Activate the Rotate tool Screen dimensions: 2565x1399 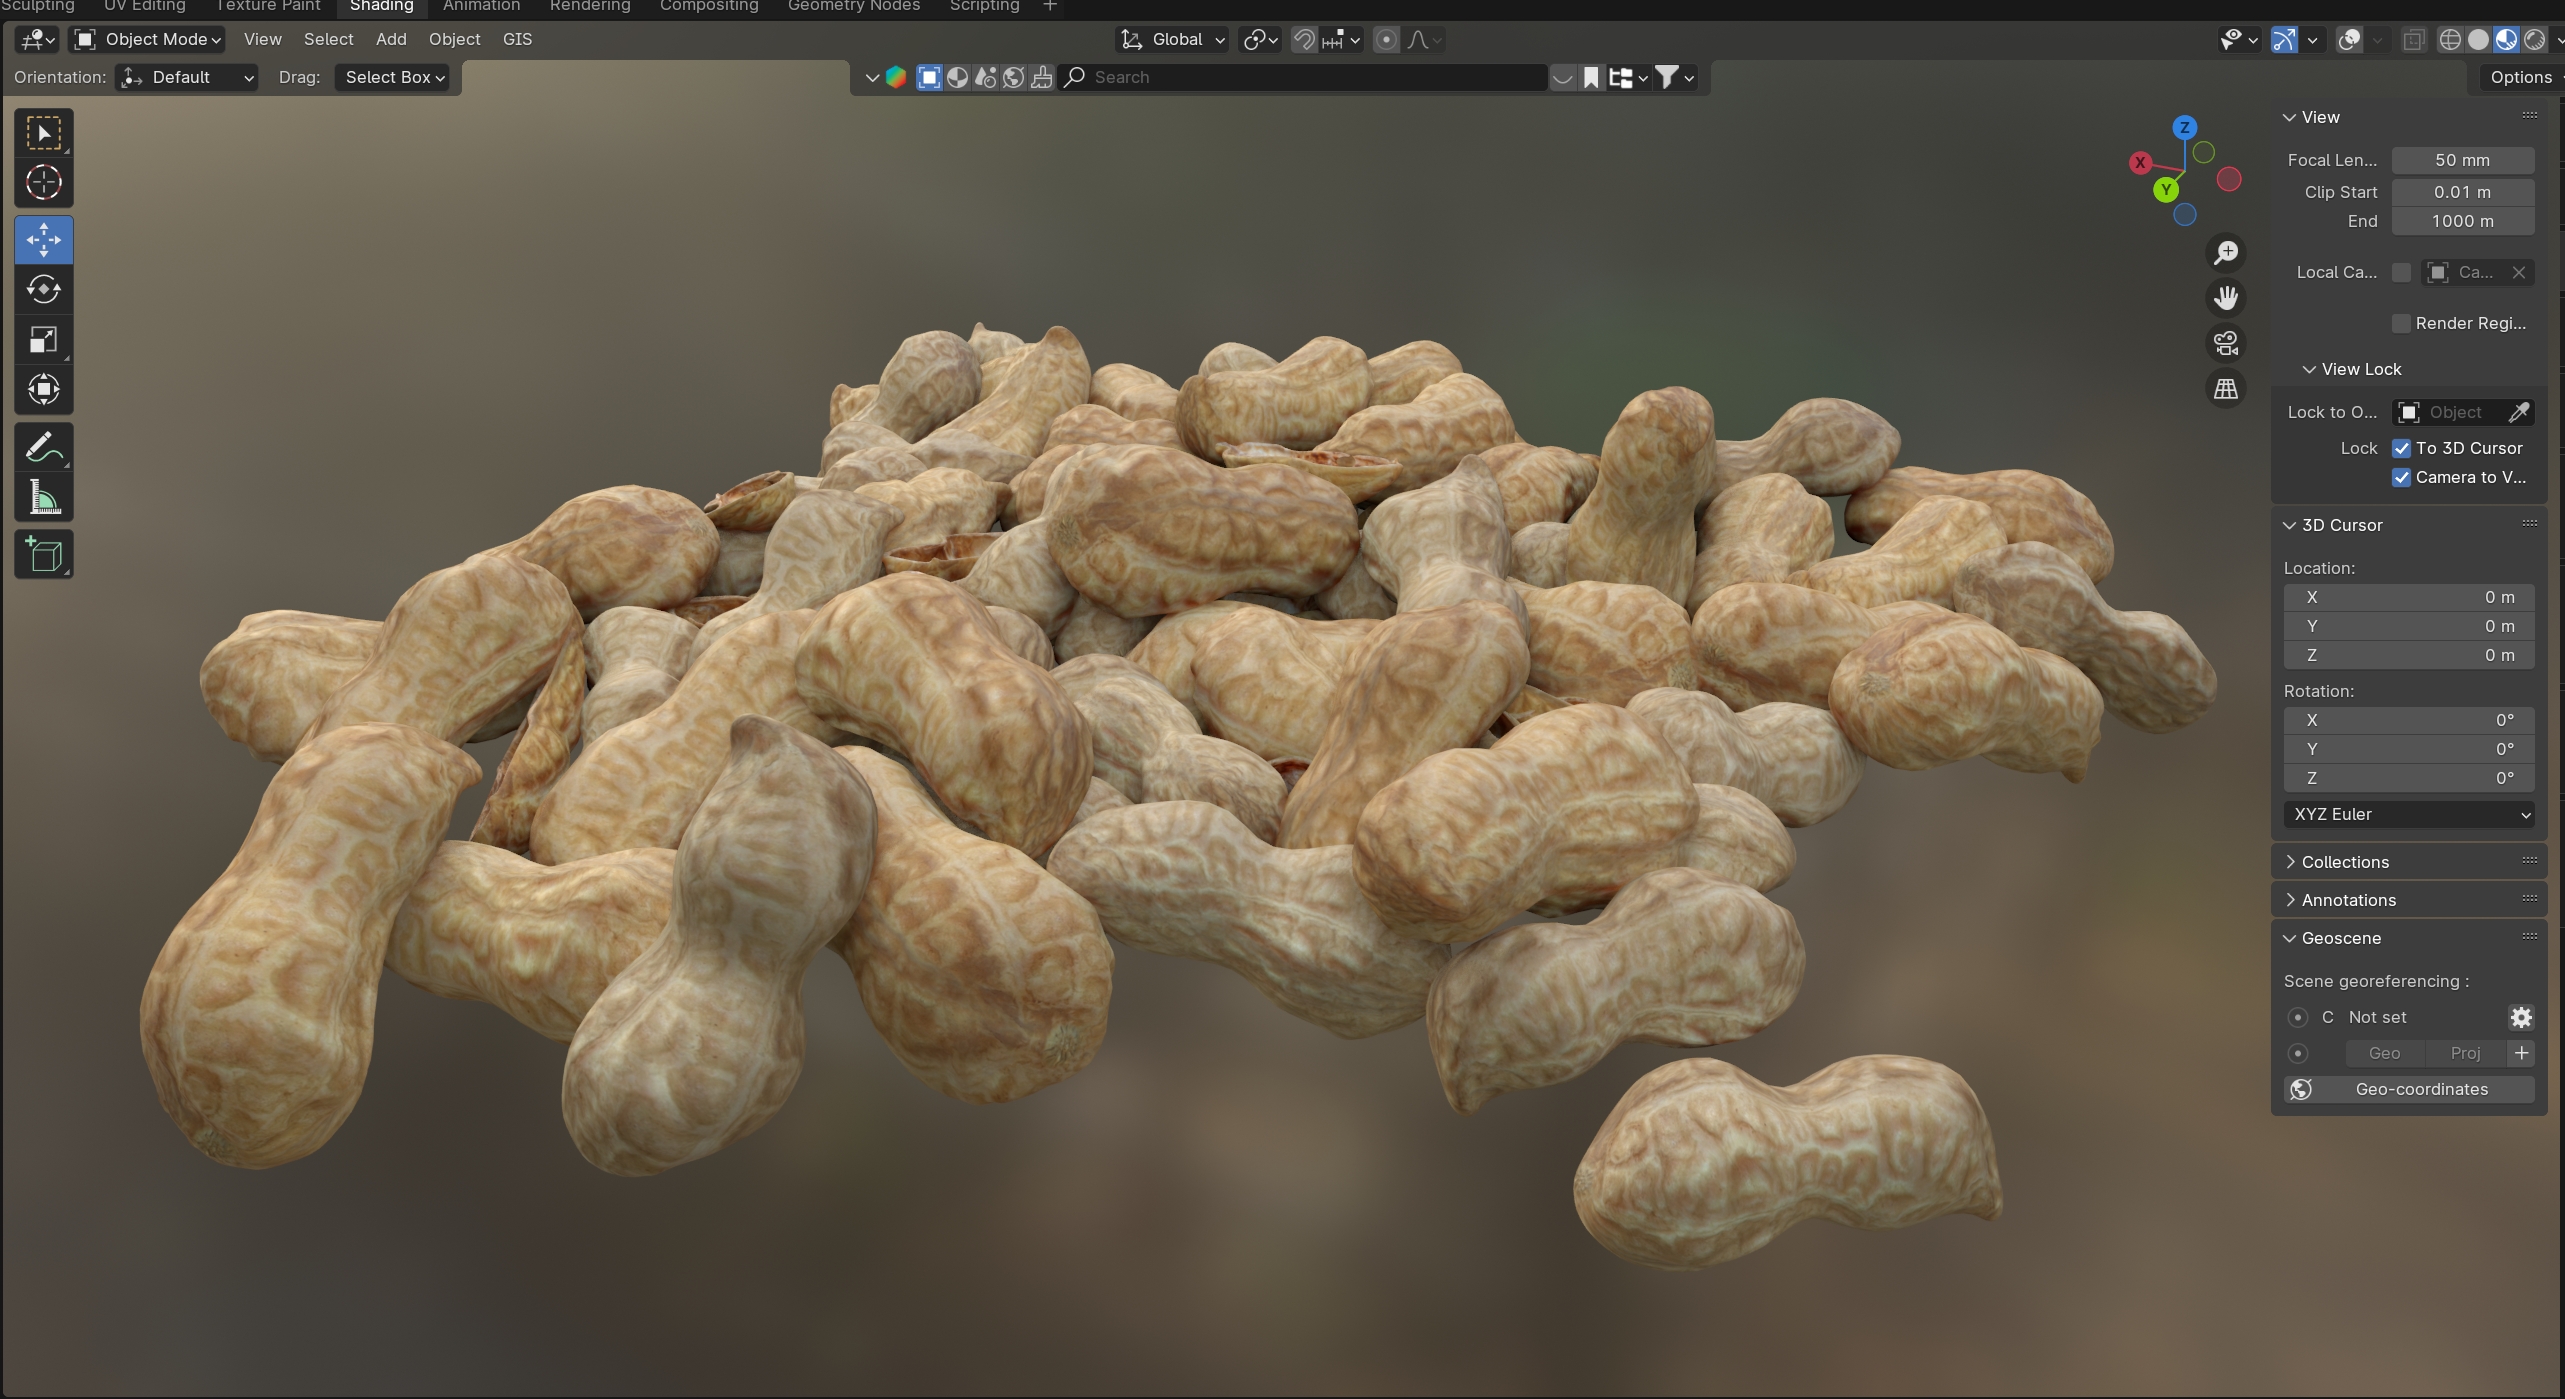(43, 290)
